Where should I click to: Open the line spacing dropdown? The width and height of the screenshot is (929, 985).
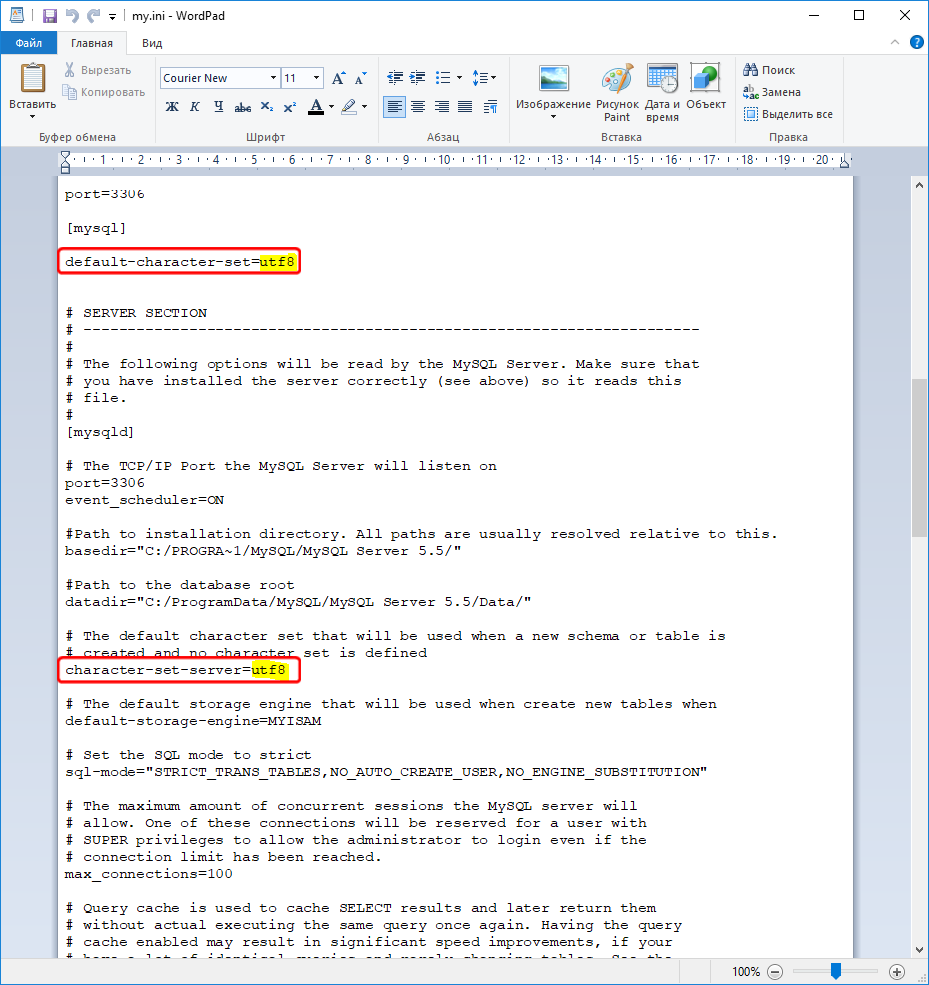(x=485, y=78)
